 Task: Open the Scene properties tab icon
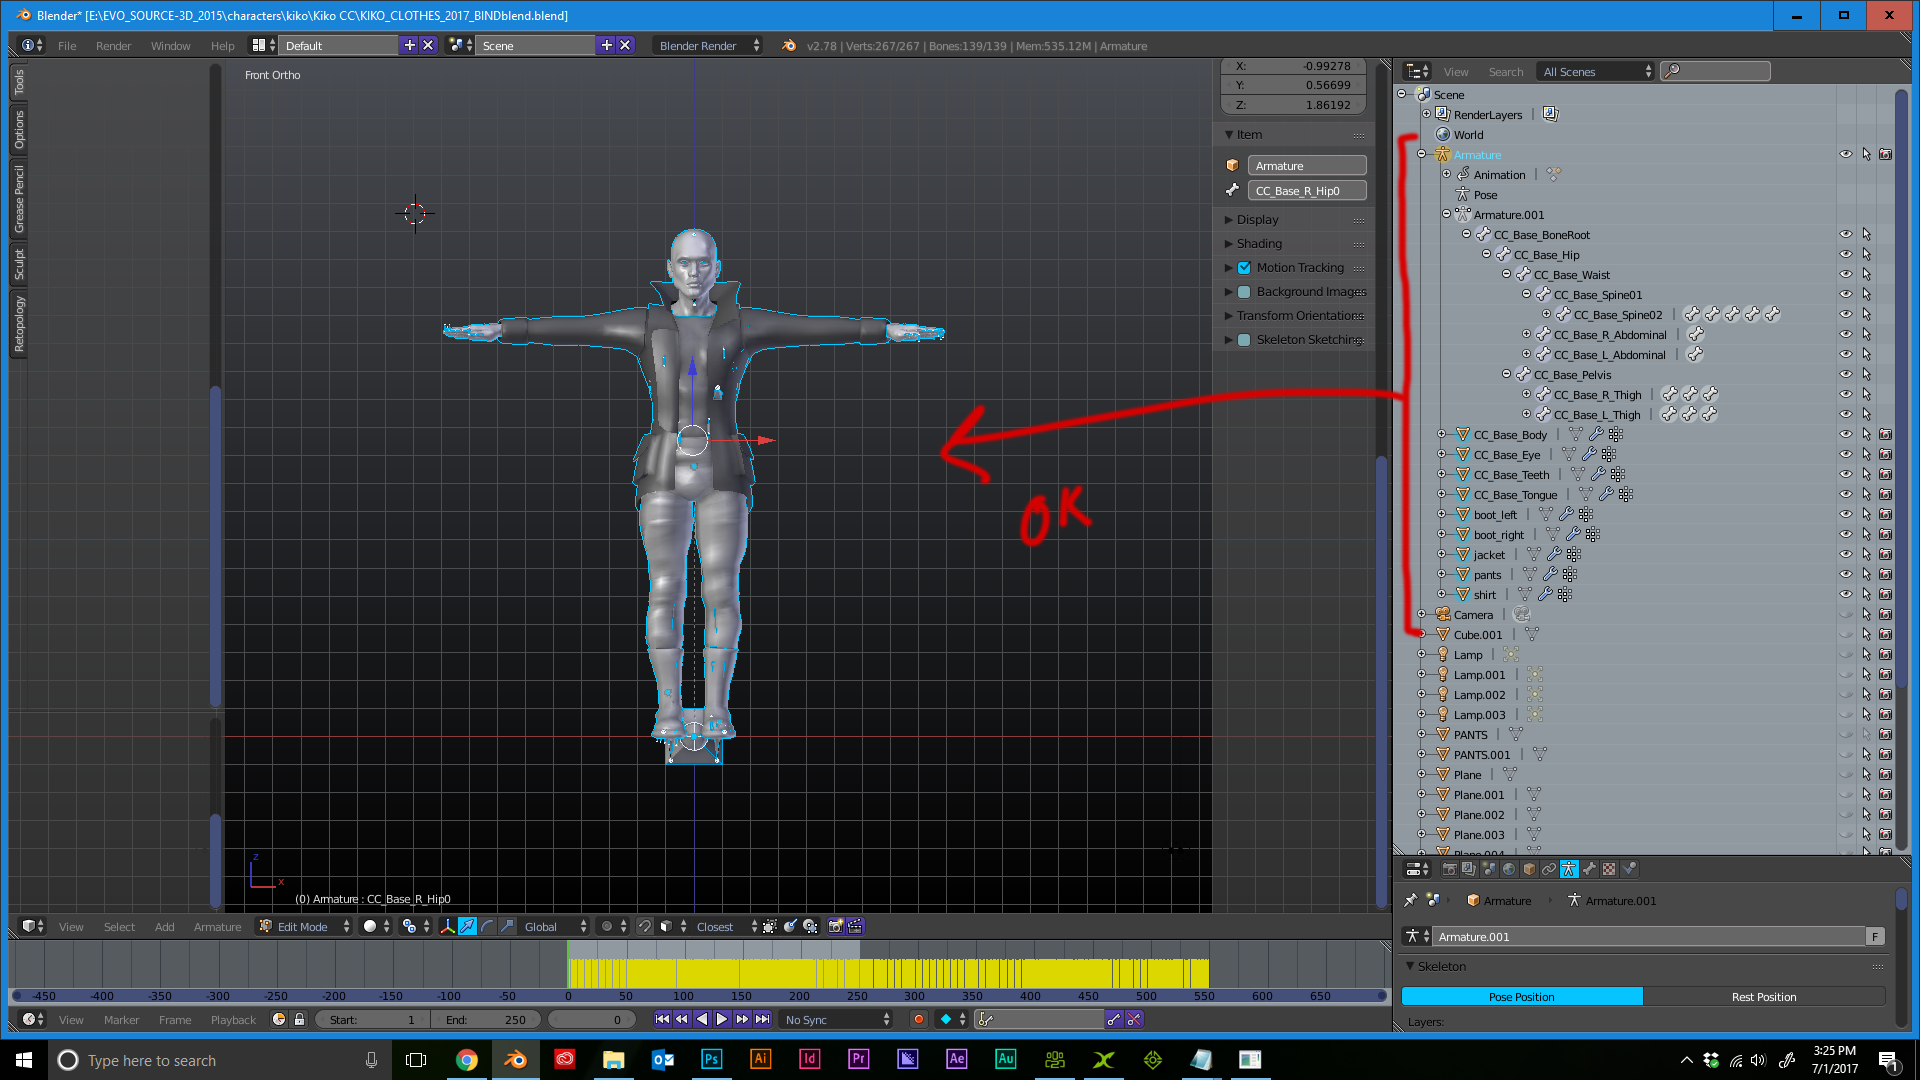[x=1489, y=869]
